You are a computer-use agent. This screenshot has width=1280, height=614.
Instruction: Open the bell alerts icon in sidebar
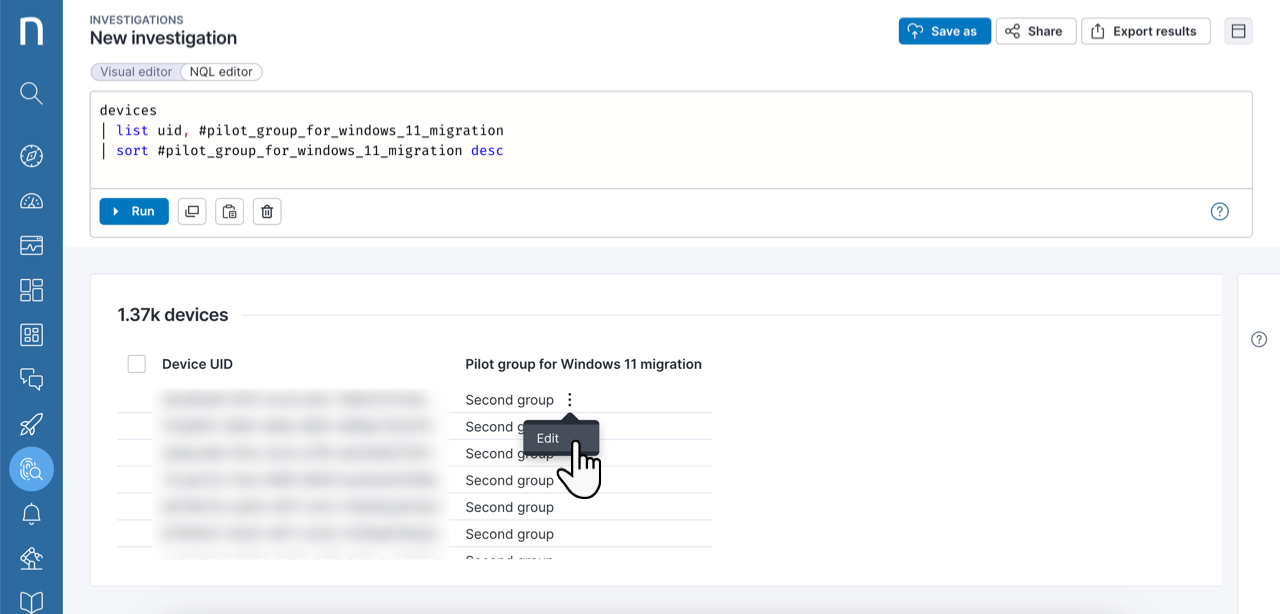point(31,514)
